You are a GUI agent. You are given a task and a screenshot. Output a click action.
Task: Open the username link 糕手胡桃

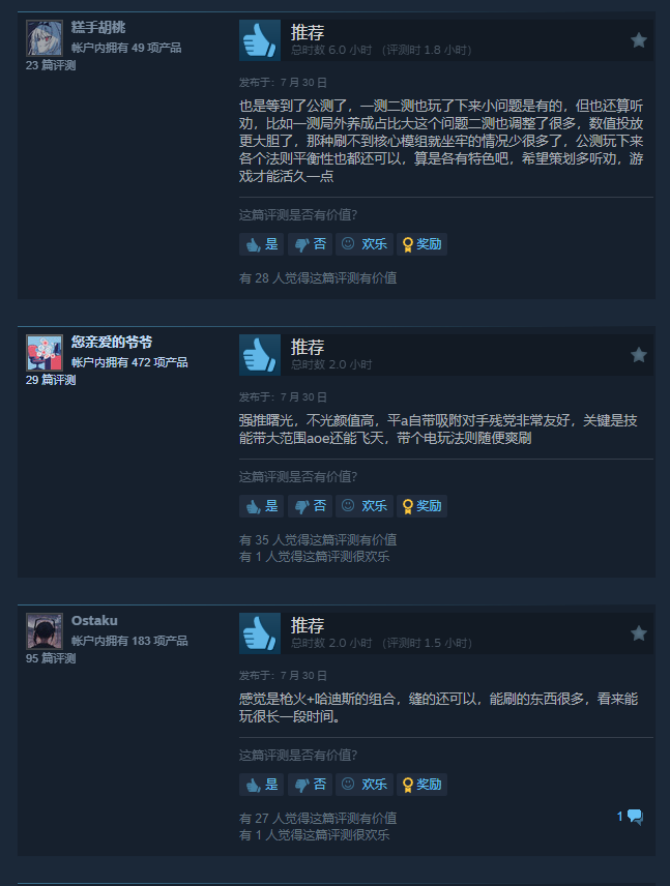(x=98, y=27)
